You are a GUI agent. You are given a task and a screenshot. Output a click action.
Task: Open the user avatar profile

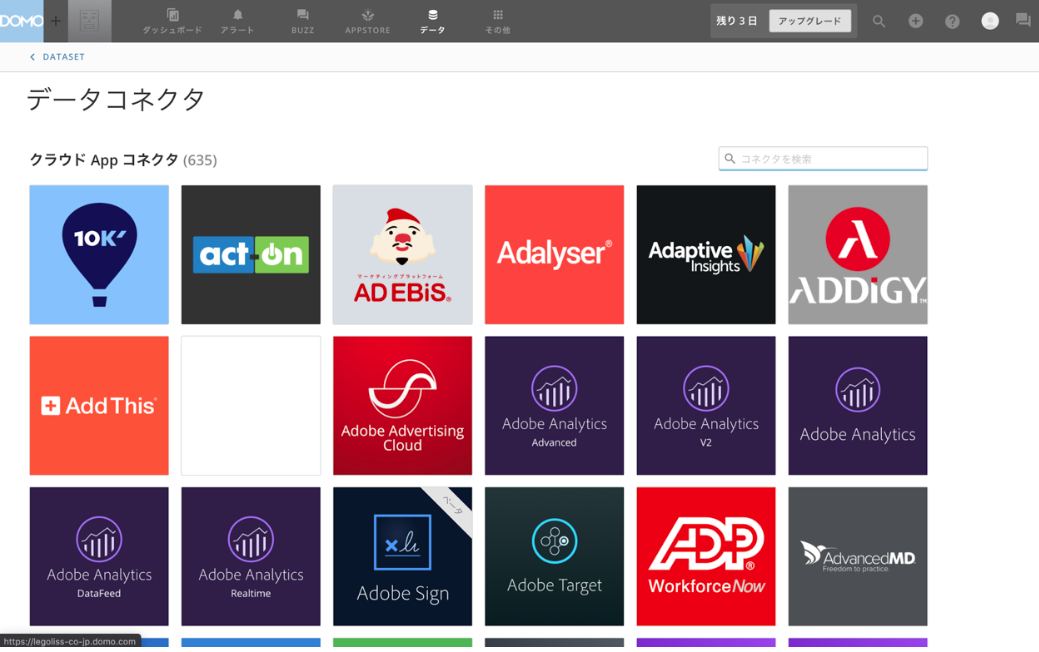click(990, 21)
